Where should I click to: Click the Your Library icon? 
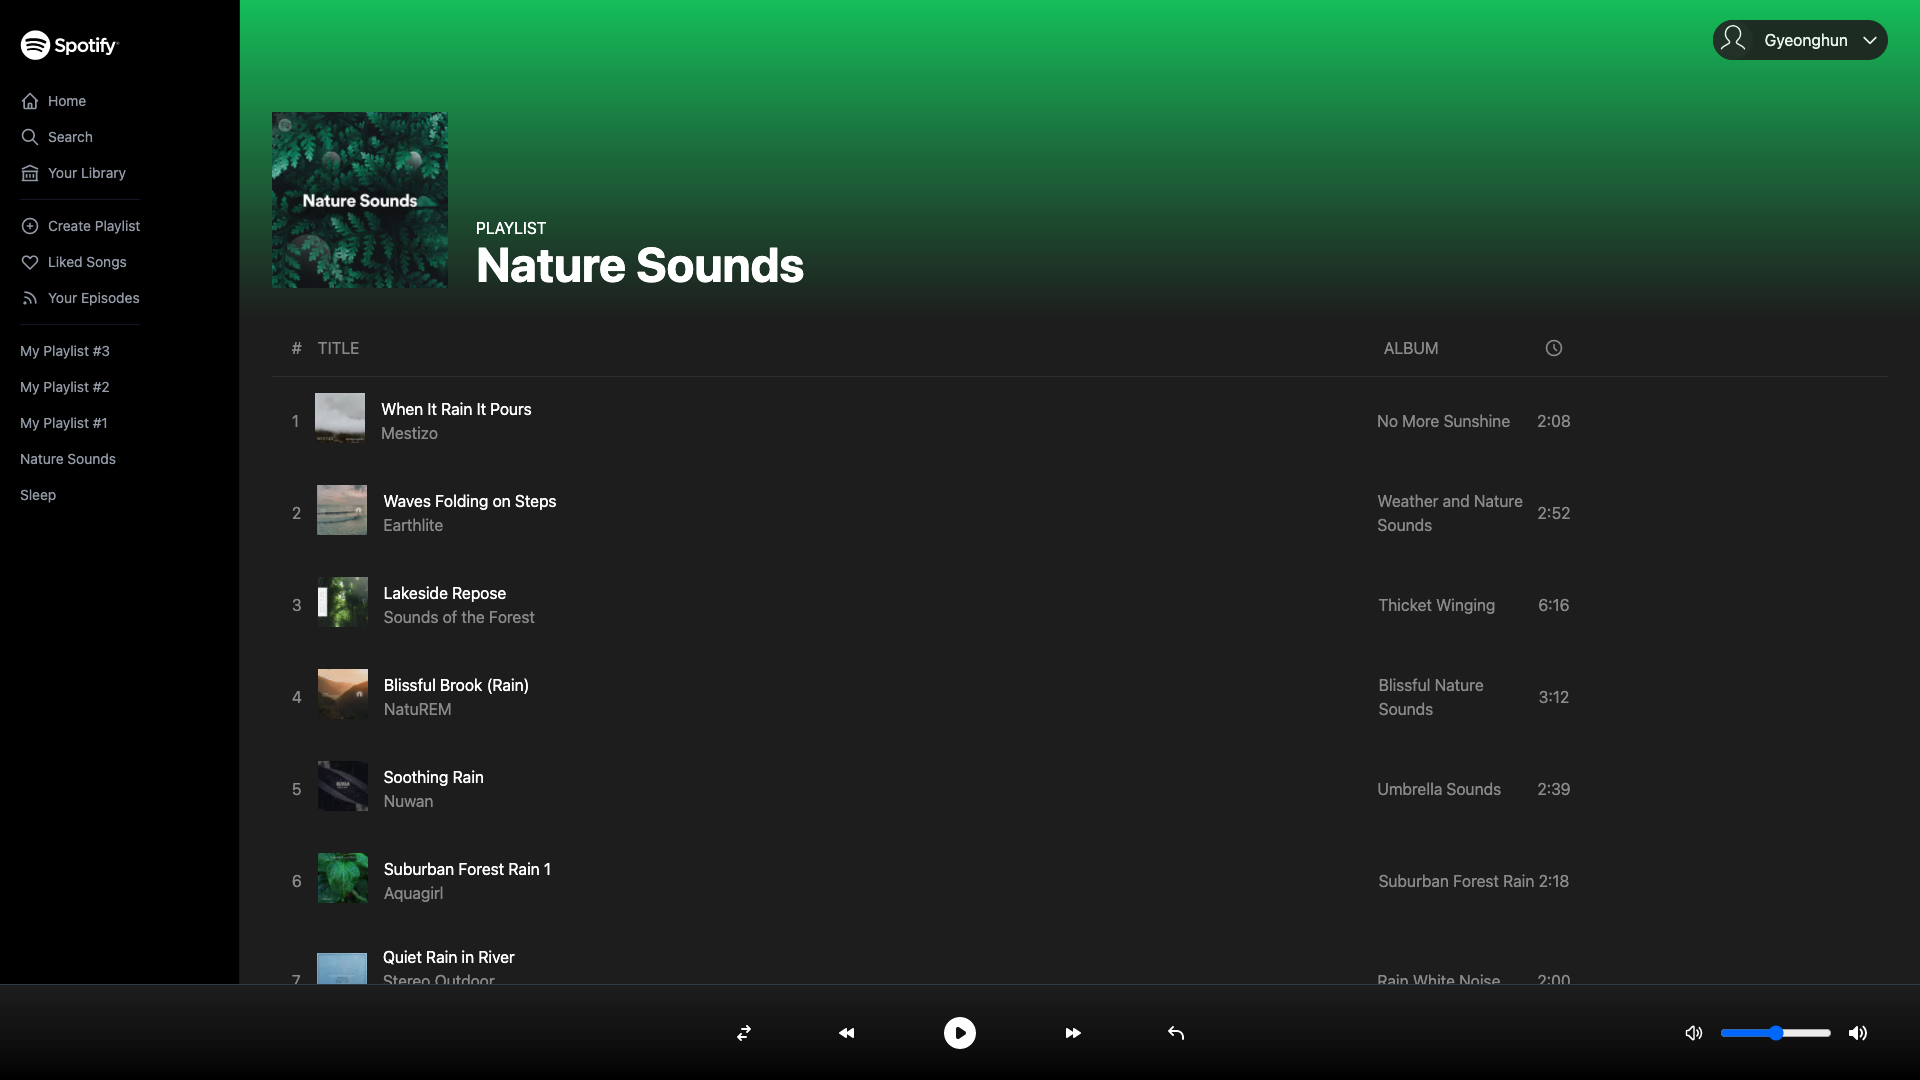point(30,173)
